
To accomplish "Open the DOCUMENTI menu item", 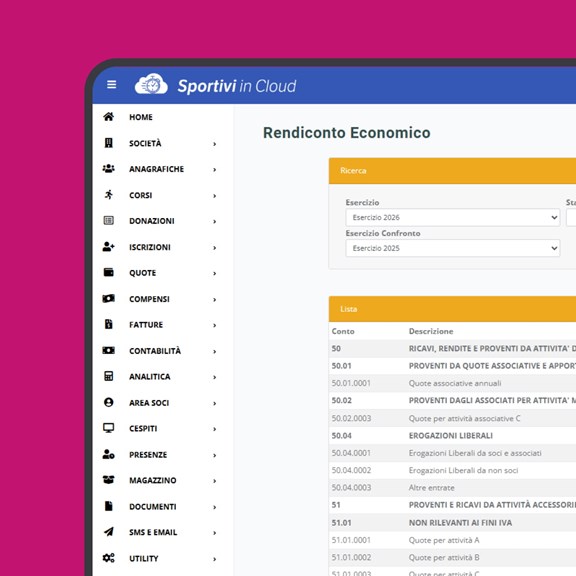I will 153,507.
